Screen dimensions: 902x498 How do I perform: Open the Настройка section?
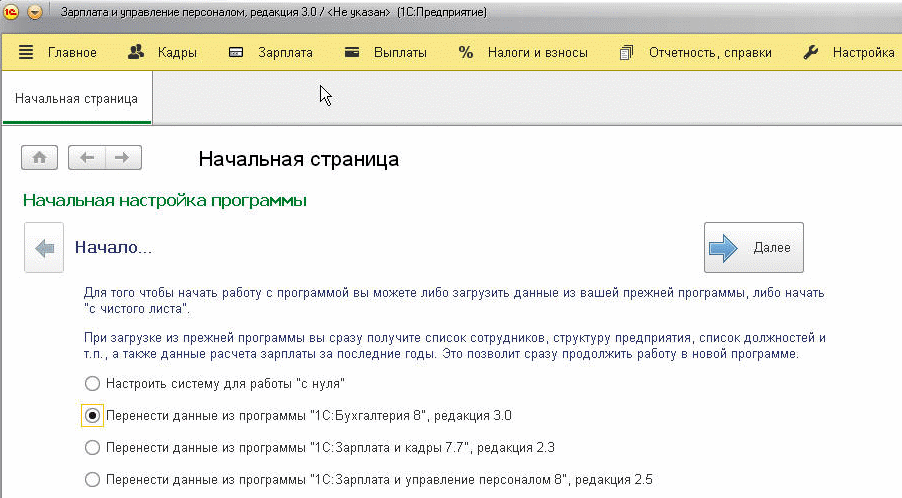[863, 53]
